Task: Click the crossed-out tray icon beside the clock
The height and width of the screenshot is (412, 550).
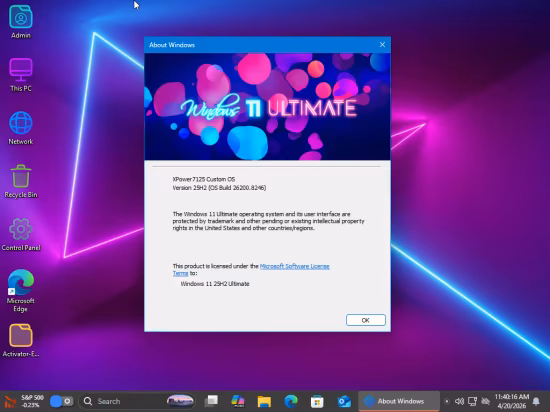Action: click(485, 401)
